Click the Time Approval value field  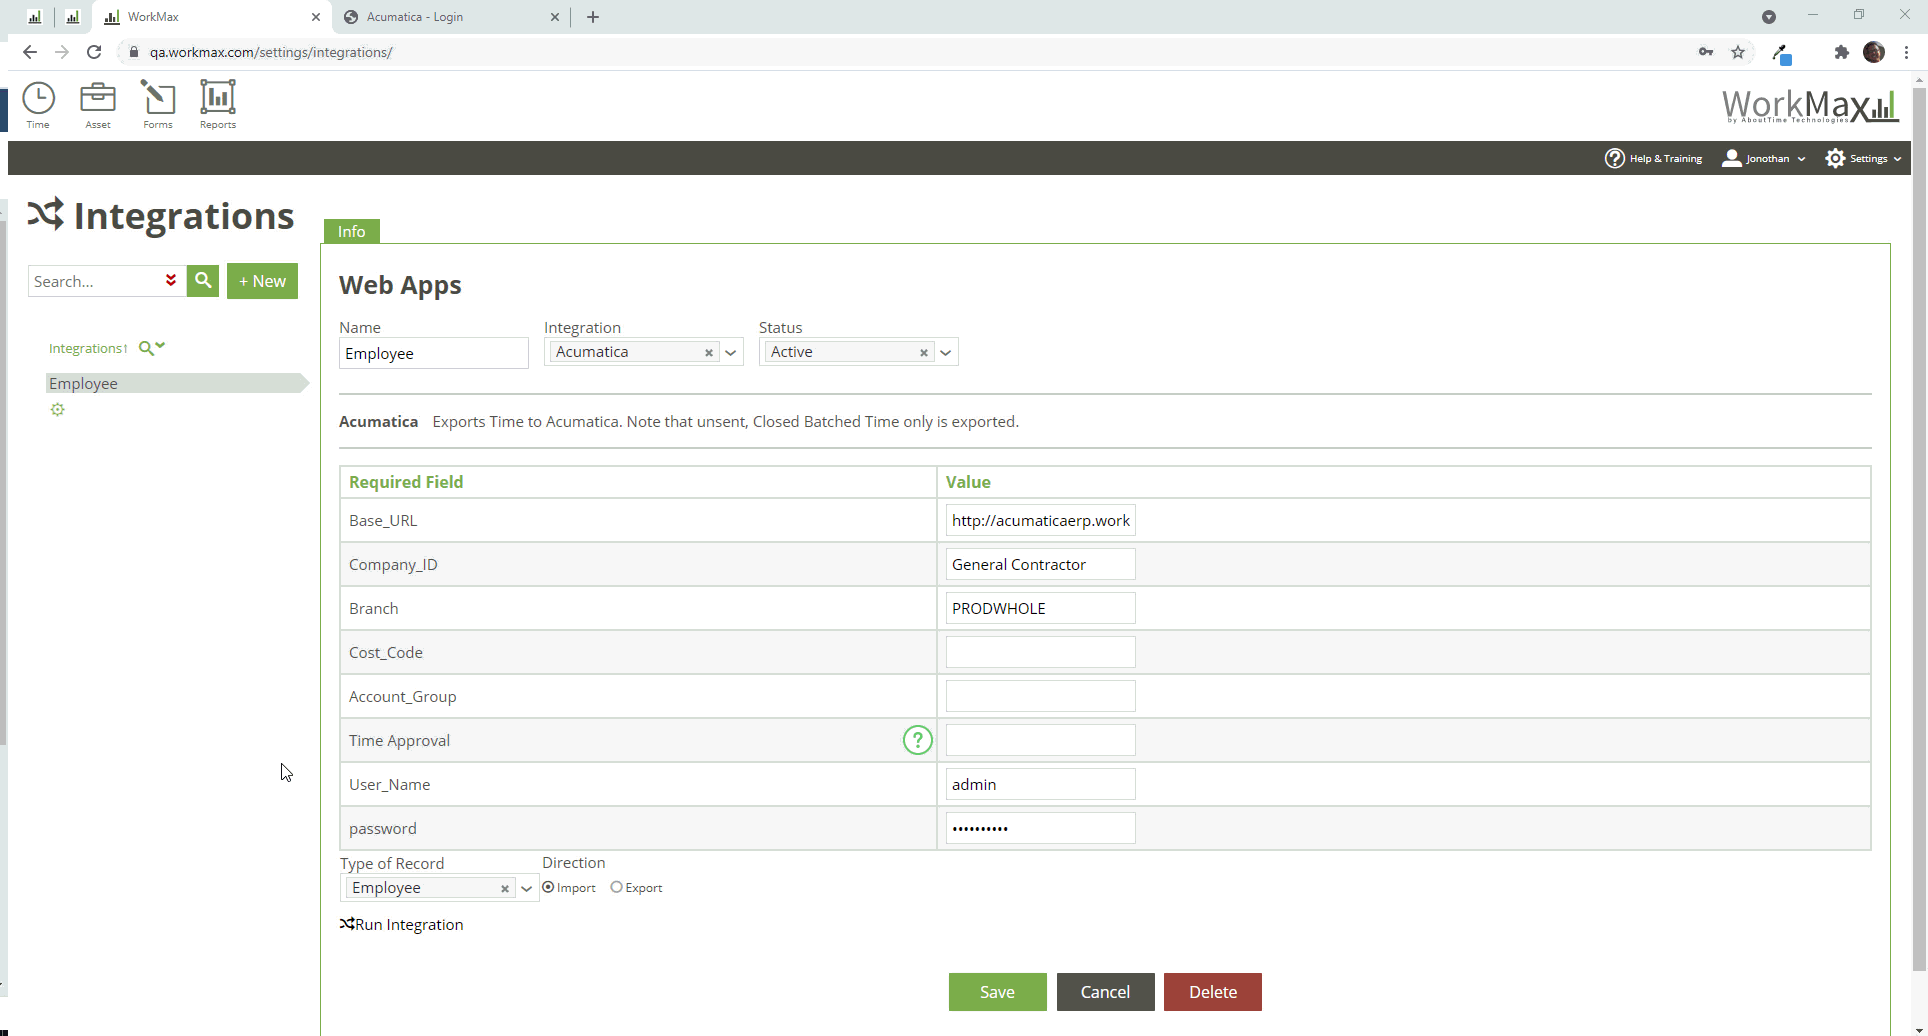click(x=1040, y=740)
